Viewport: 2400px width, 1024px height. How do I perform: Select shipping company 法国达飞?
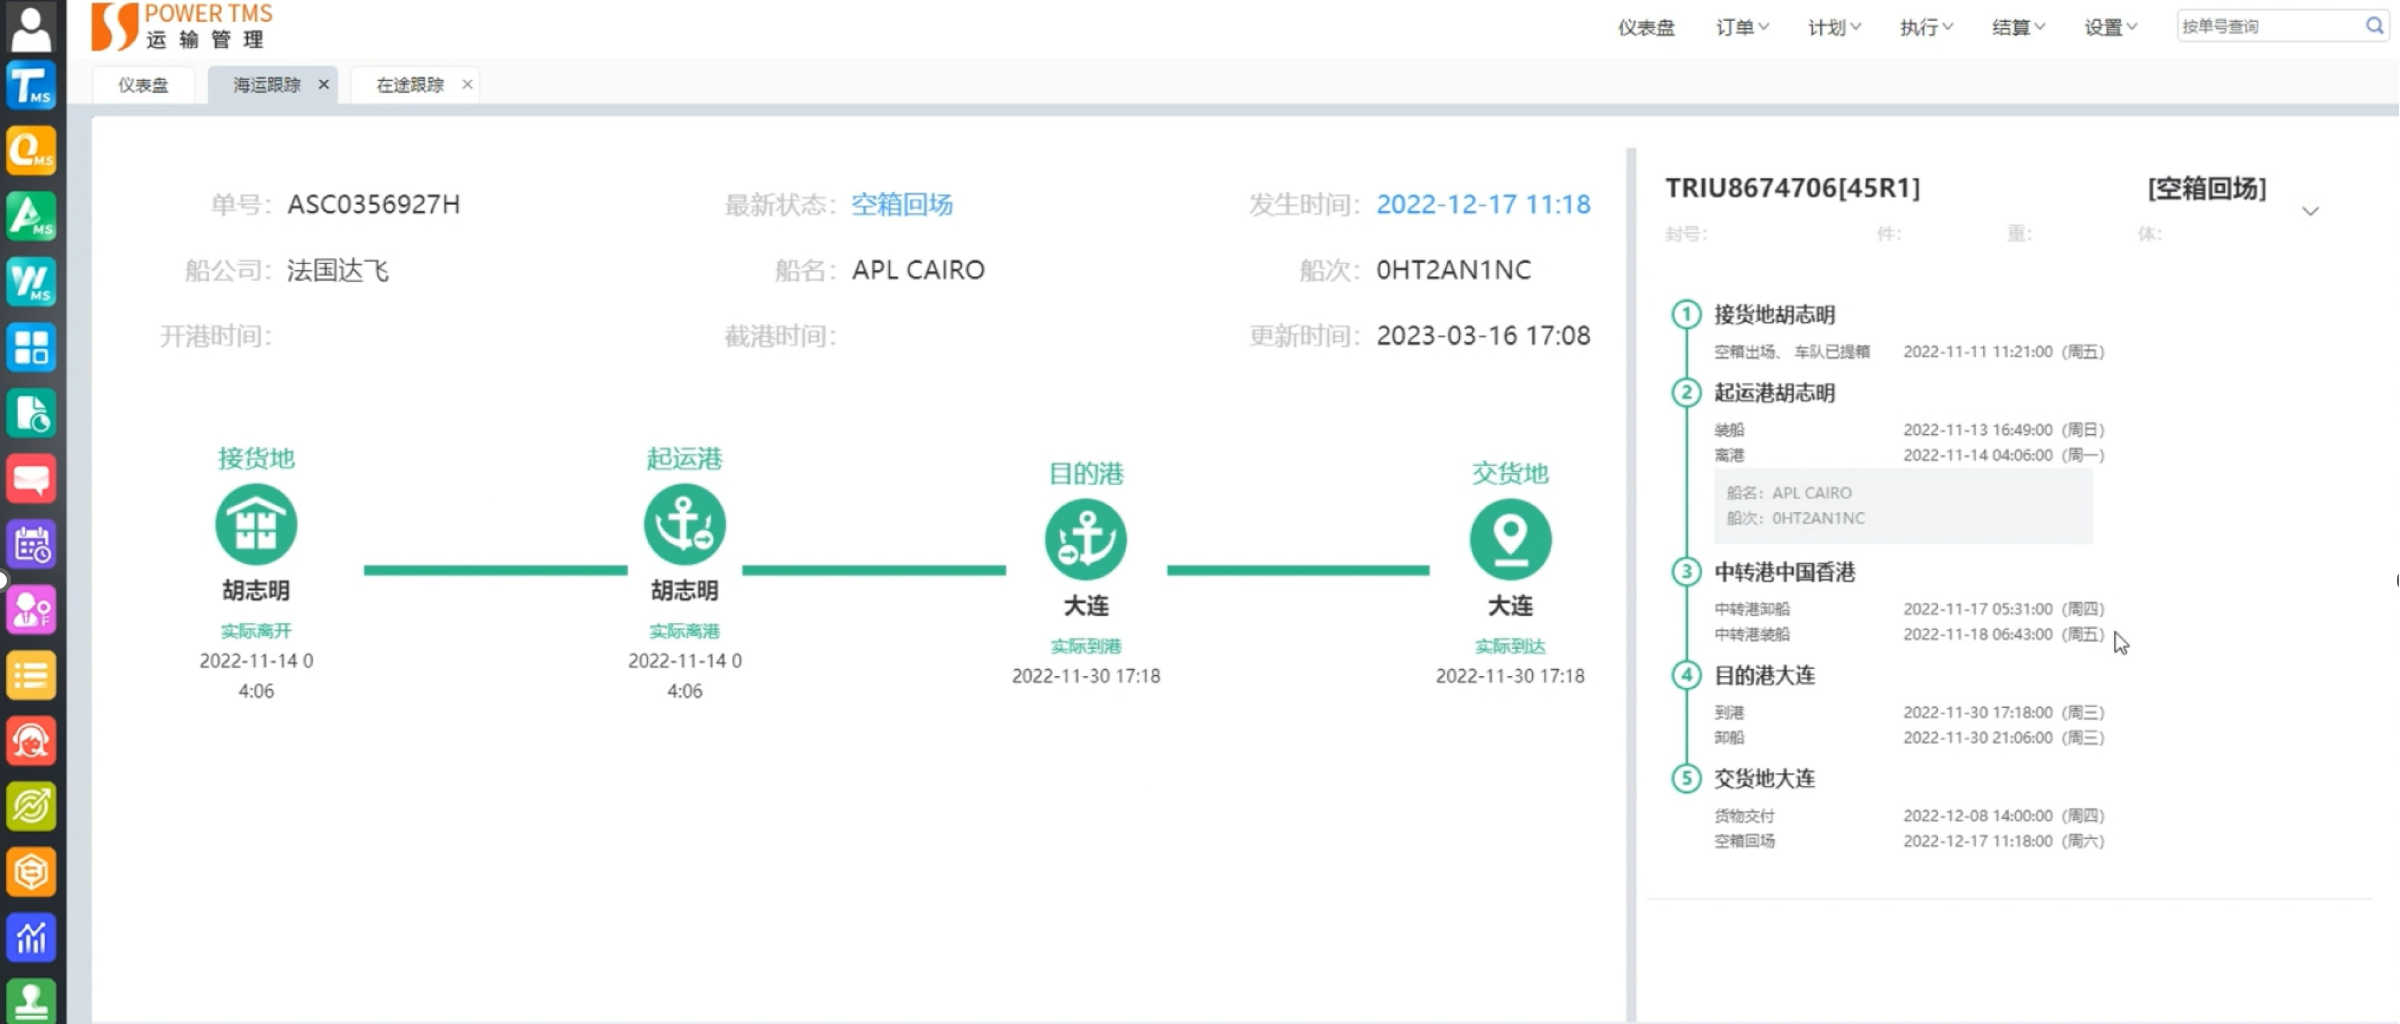338,270
